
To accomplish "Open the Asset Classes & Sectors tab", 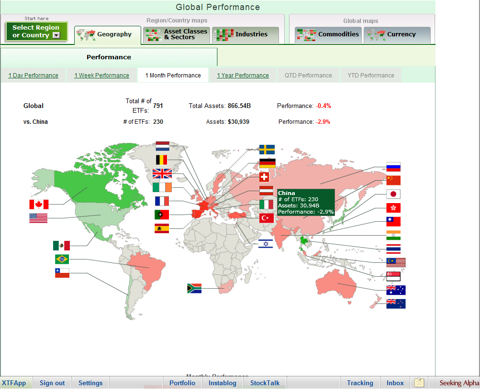I will (x=177, y=34).
